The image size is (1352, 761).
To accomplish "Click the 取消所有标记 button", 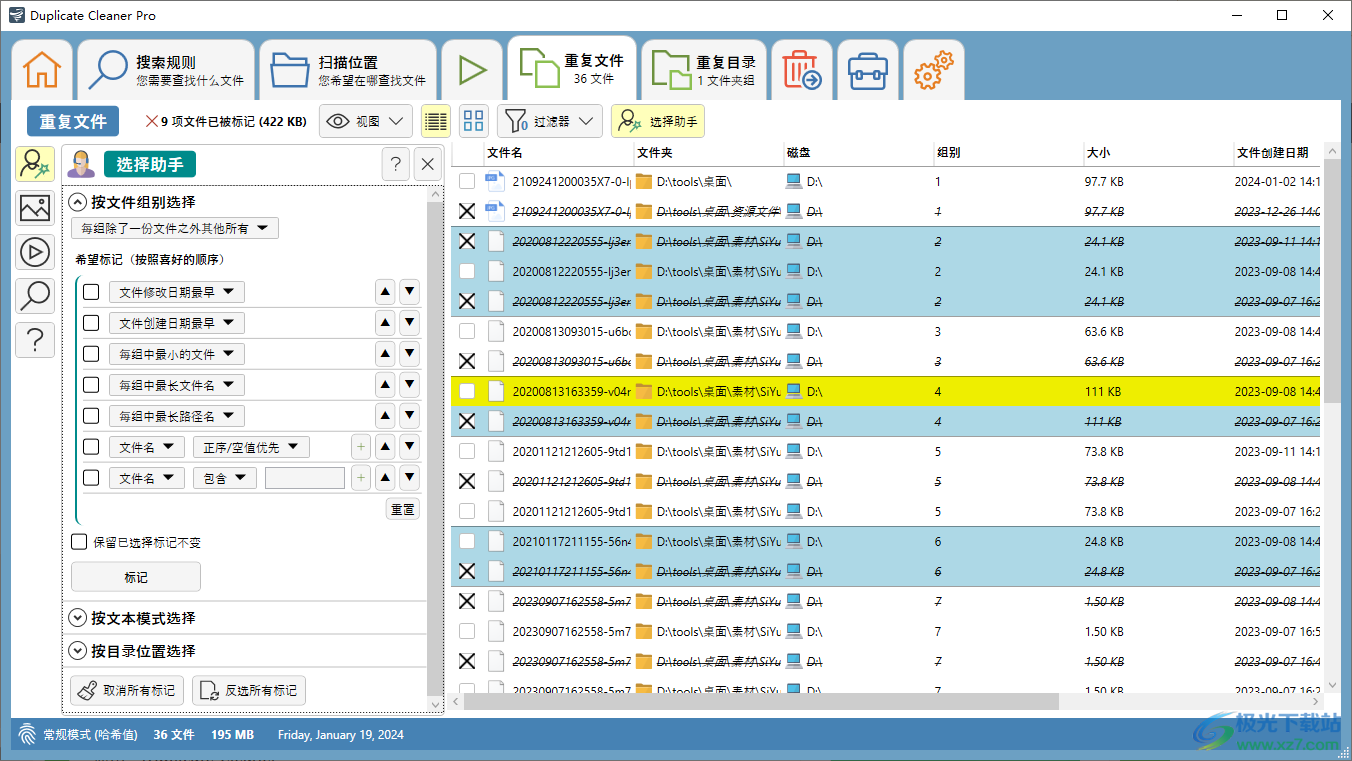I will [127, 690].
